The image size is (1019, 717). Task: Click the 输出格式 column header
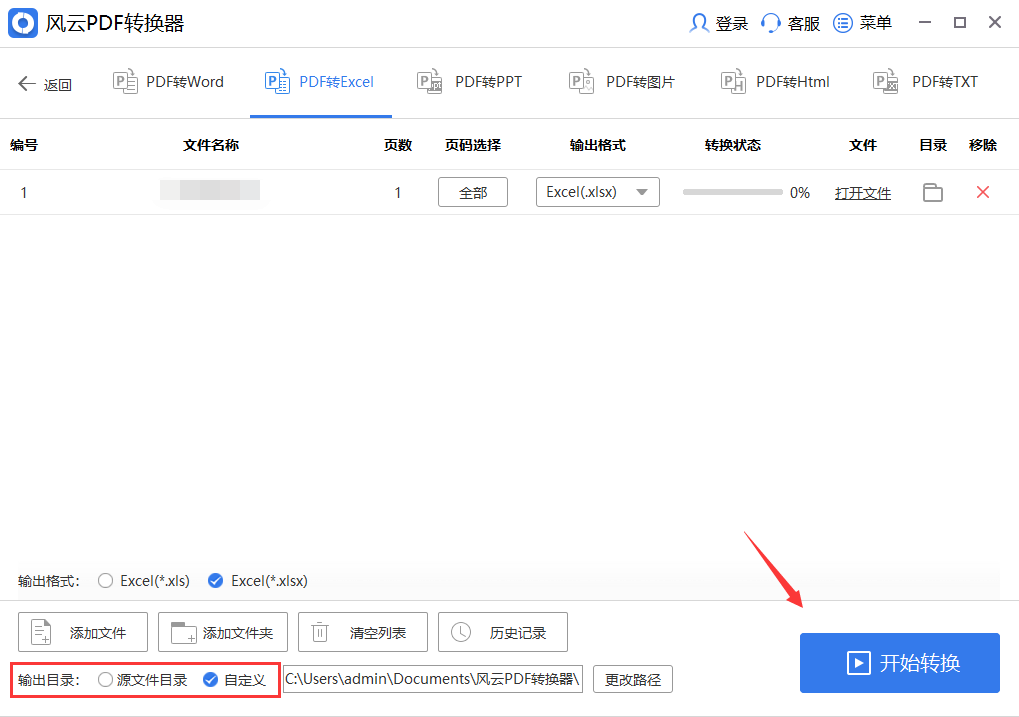click(x=597, y=145)
